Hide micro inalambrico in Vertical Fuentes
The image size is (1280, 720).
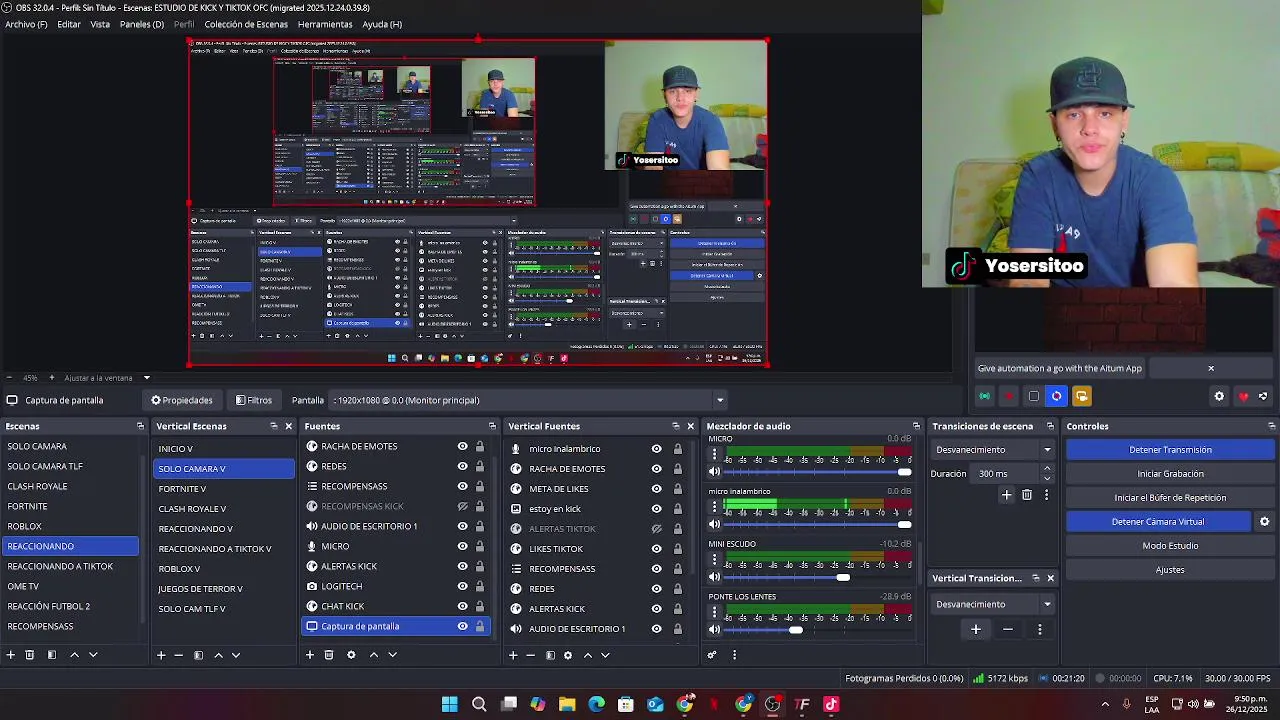(656, 449)
